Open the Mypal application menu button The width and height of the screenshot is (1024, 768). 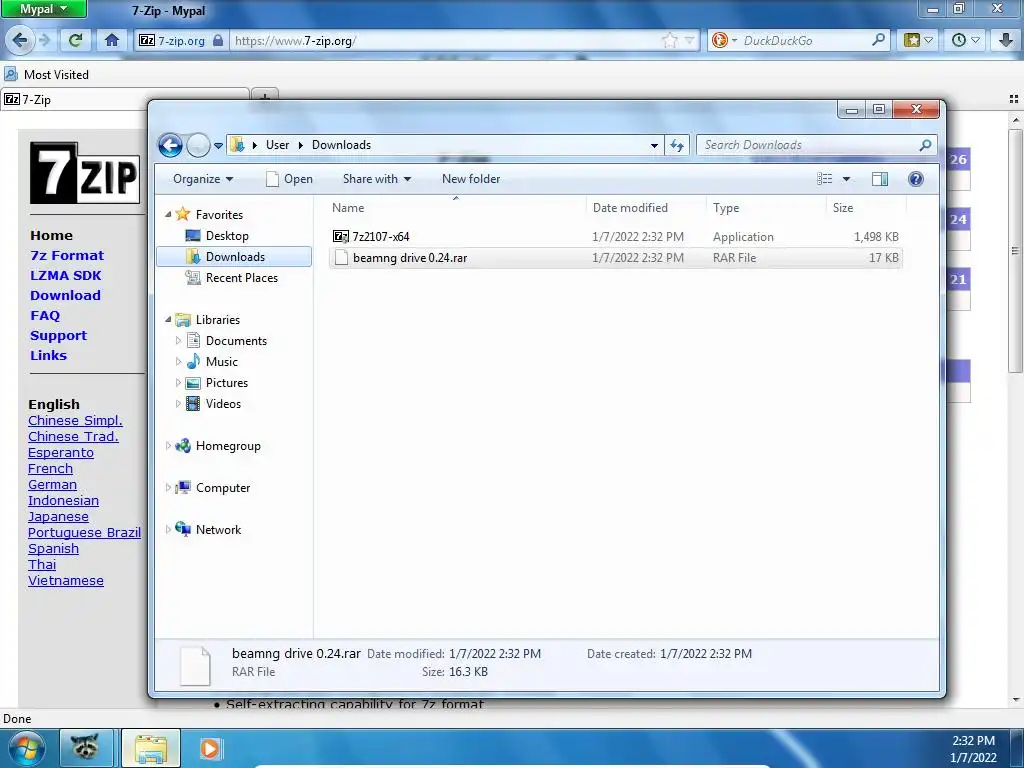click(x=43, y=9)
